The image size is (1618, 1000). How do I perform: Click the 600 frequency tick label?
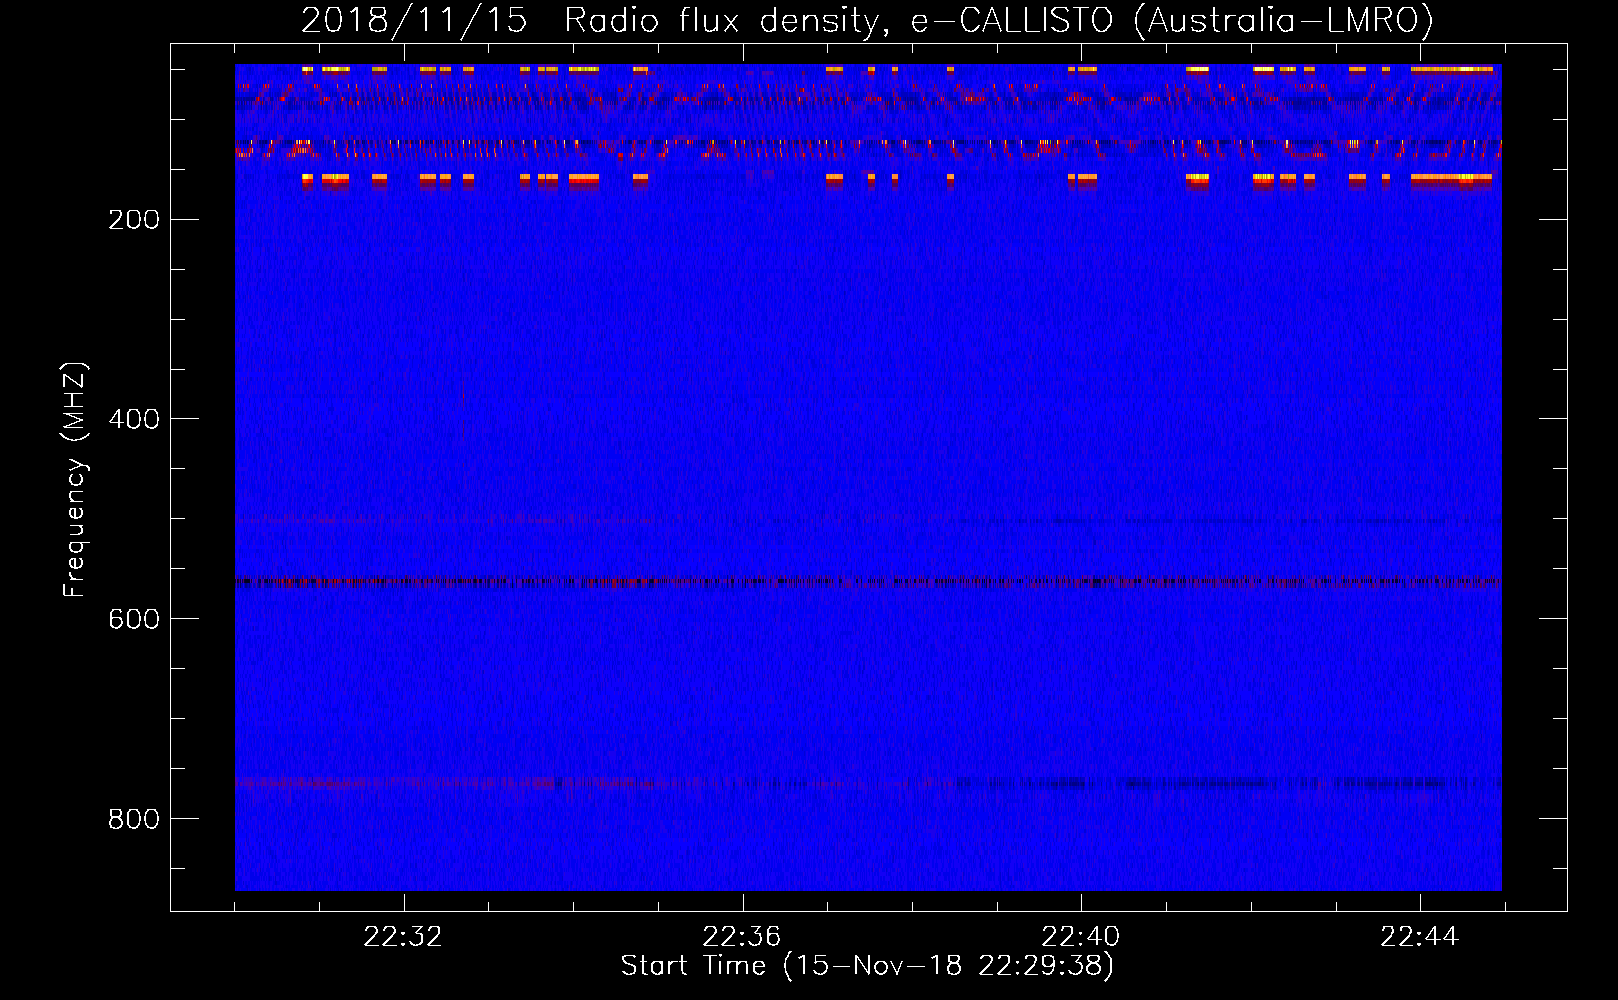134,619
